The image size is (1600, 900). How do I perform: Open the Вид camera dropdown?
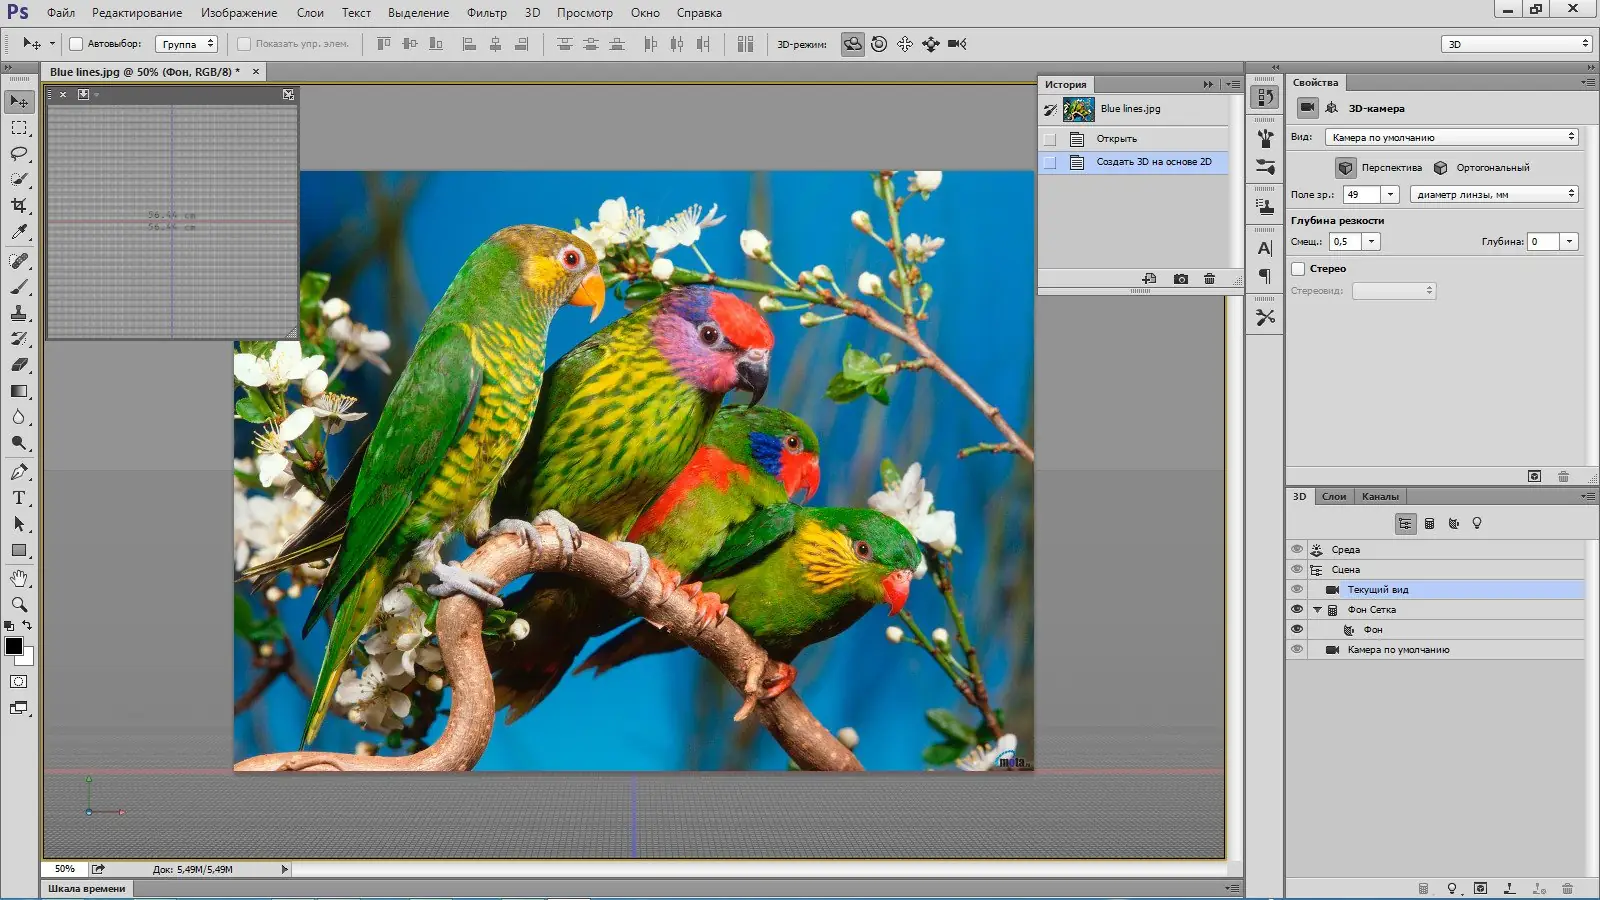[x=1451, y=137]
